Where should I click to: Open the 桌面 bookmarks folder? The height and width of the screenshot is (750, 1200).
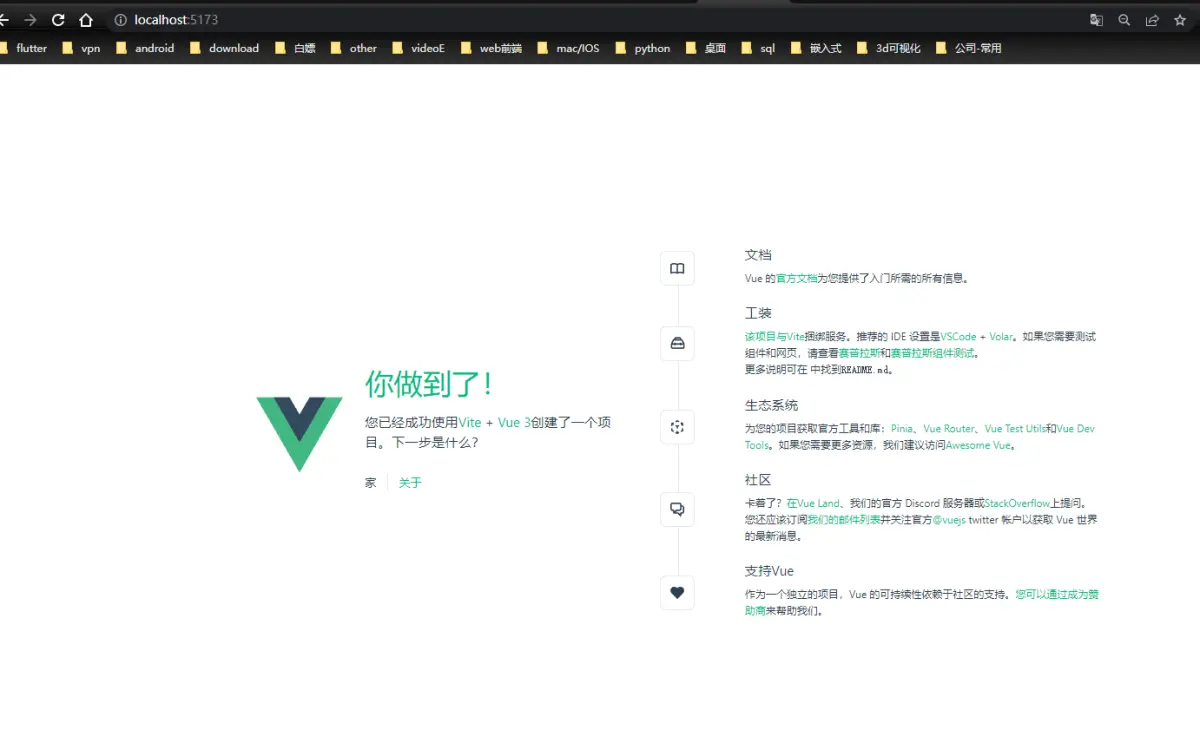tap(706, 48)
